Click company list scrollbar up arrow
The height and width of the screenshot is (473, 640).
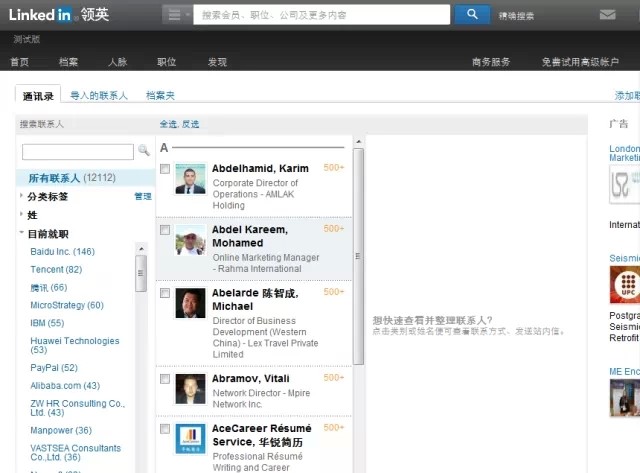point(141,249)
